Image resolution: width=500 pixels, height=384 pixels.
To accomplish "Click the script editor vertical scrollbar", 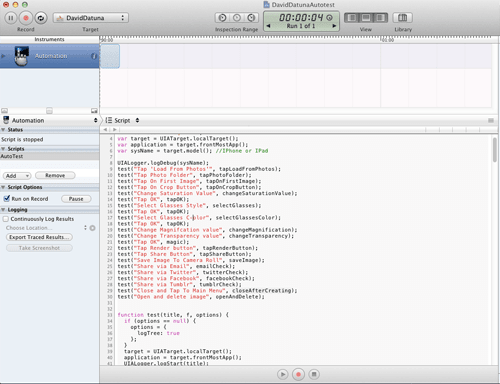I will coord(494,150).
